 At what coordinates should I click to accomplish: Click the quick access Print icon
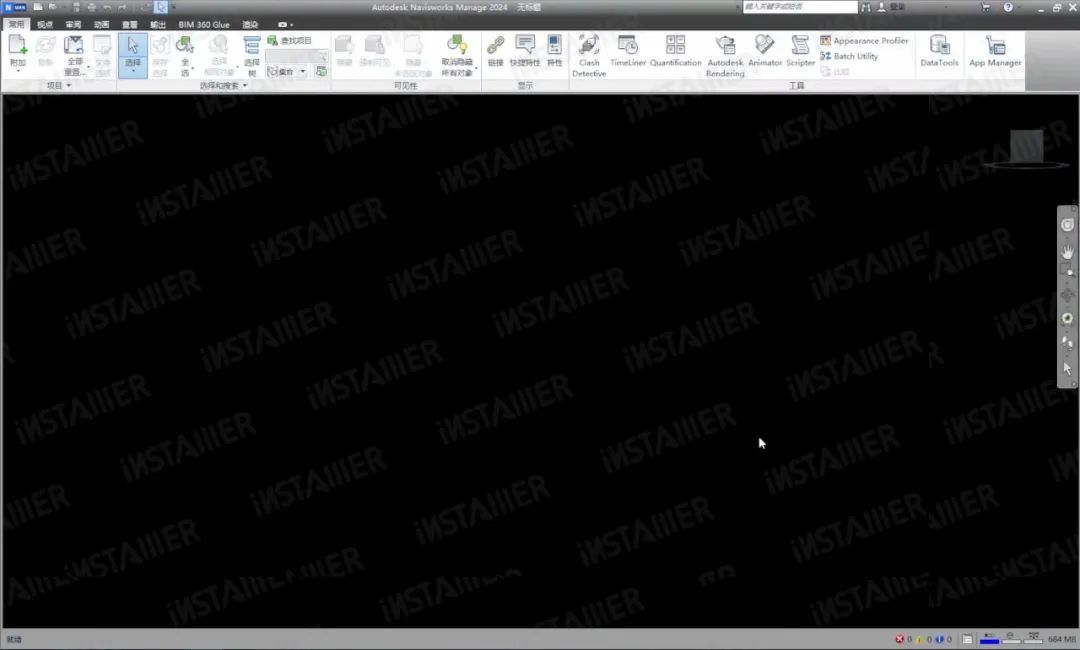pyautogui.click(x=91, y=7)
